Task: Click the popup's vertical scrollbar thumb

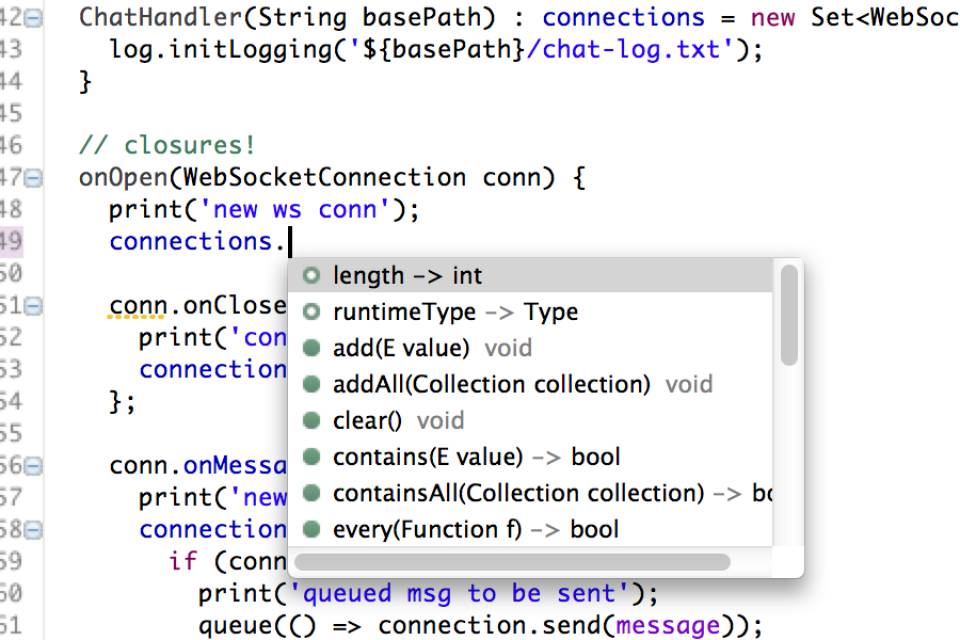Action: [x=789, y=315]
